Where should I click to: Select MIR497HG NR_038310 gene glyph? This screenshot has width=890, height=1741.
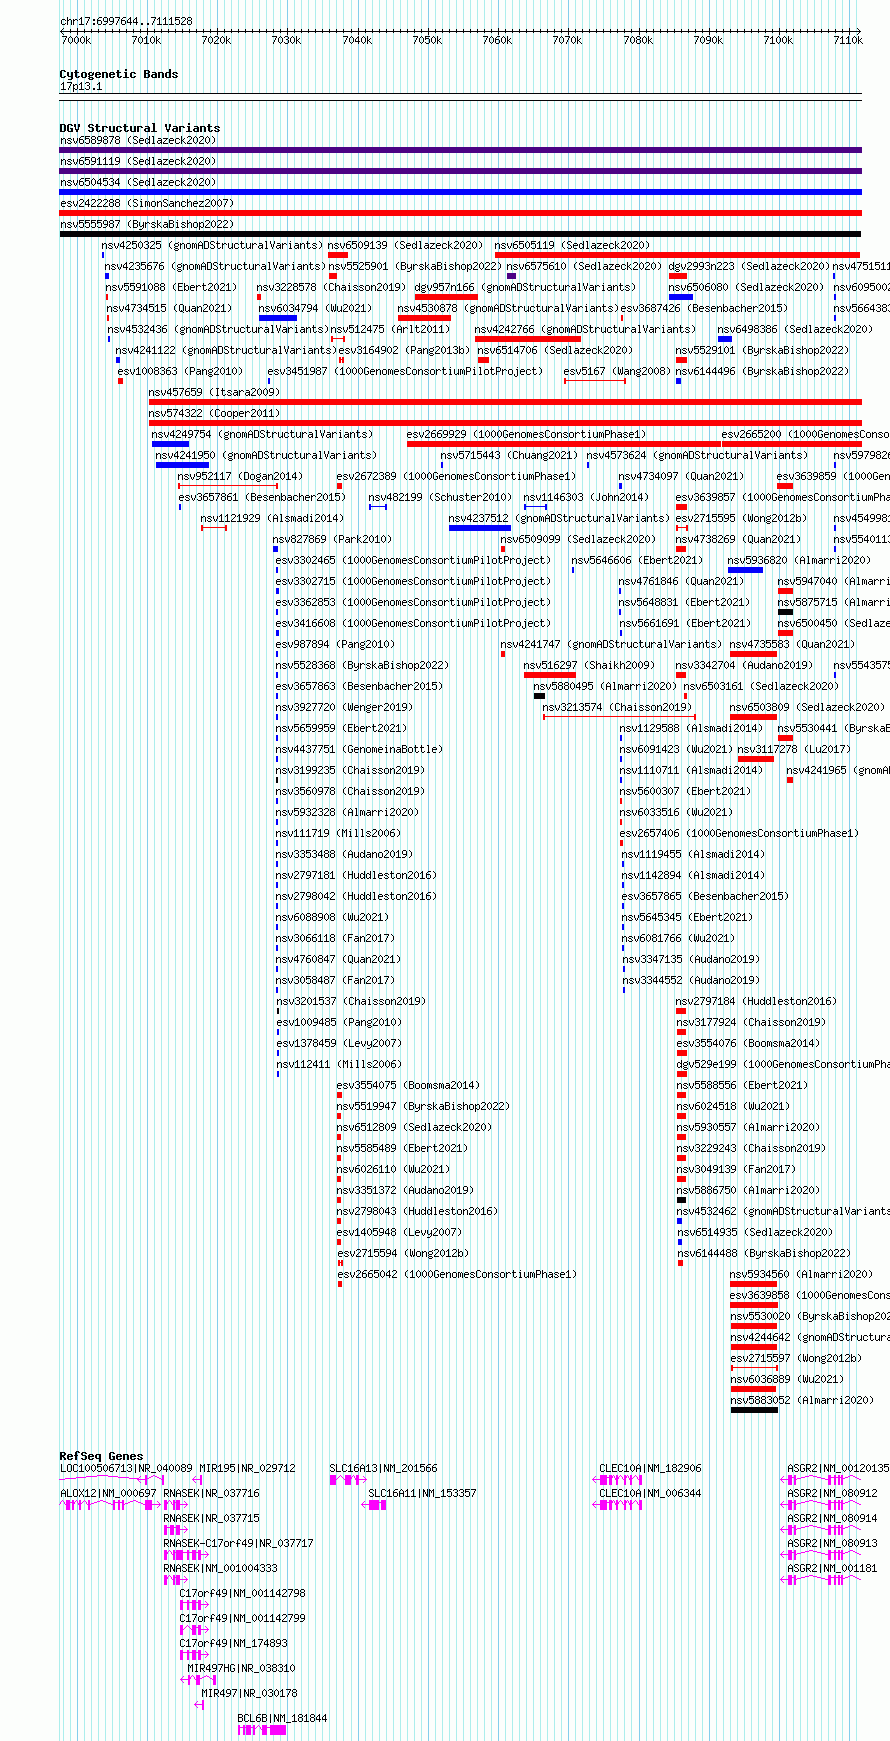pyautogui.click(x=198, y=1679)
